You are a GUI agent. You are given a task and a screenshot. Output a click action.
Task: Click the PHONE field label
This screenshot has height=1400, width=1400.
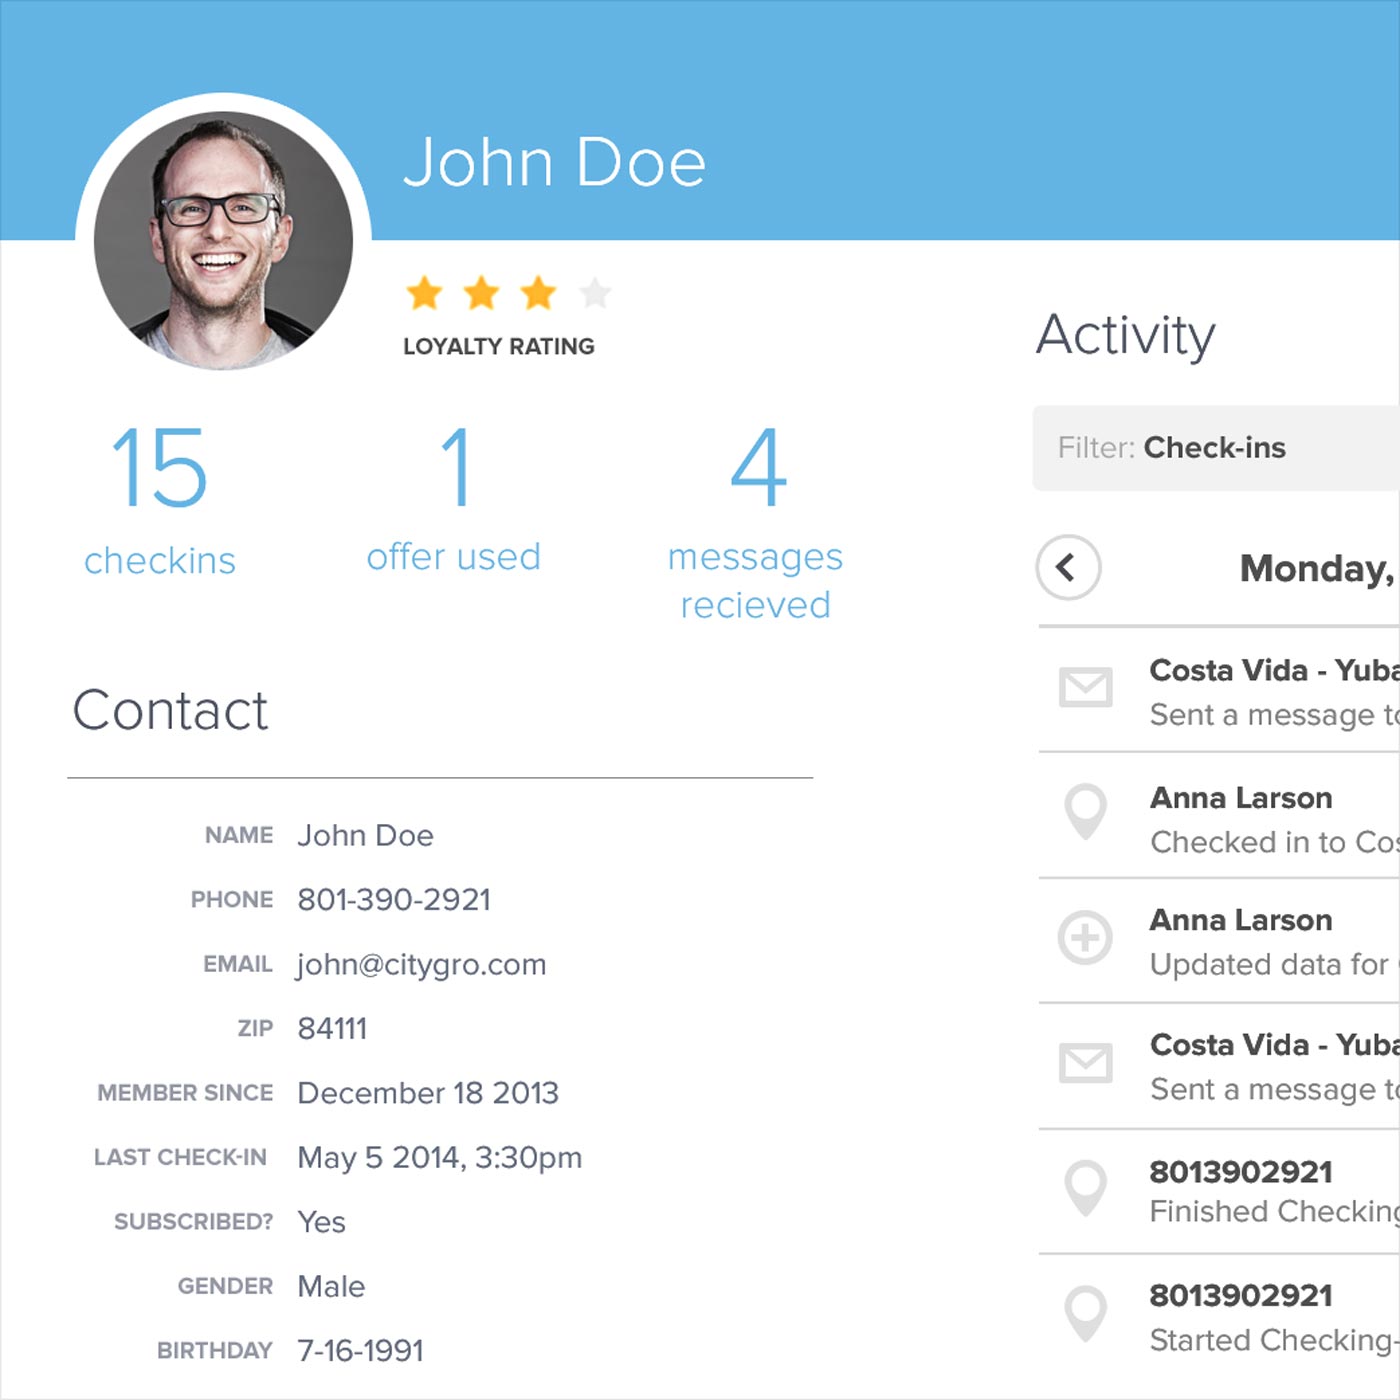(232, 899)
